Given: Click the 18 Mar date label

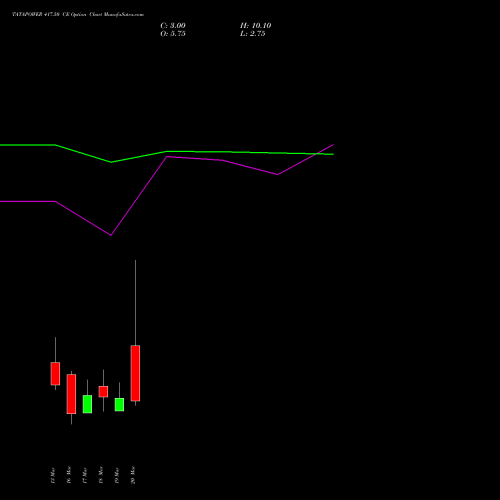Looking at the screenshot, I should pyautogui.click(x=101, y=475).
